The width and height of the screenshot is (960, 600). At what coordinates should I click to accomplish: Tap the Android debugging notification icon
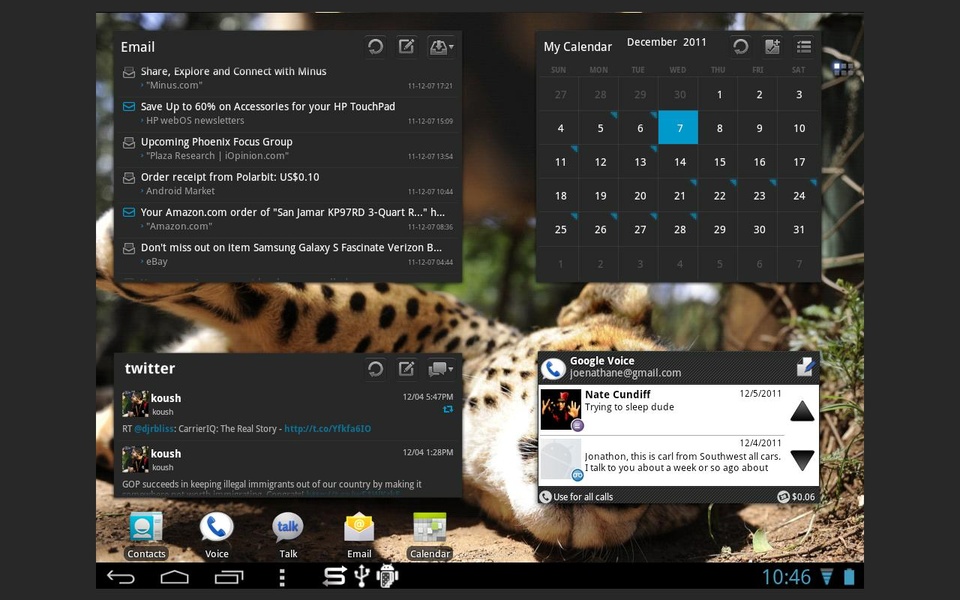[x=387, y=576]
